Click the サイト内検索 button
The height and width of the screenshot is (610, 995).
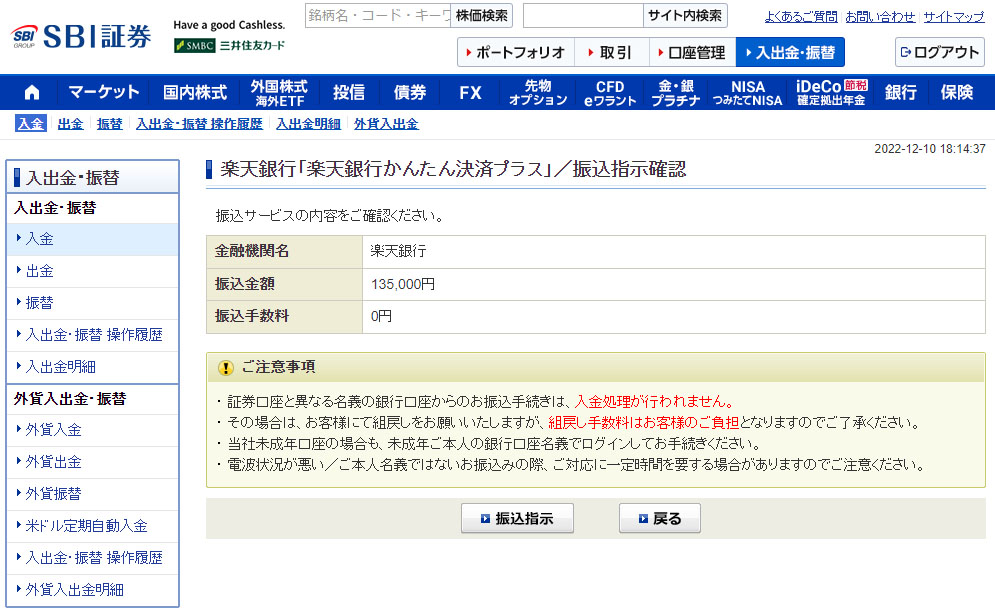click(x=685, y=16)
